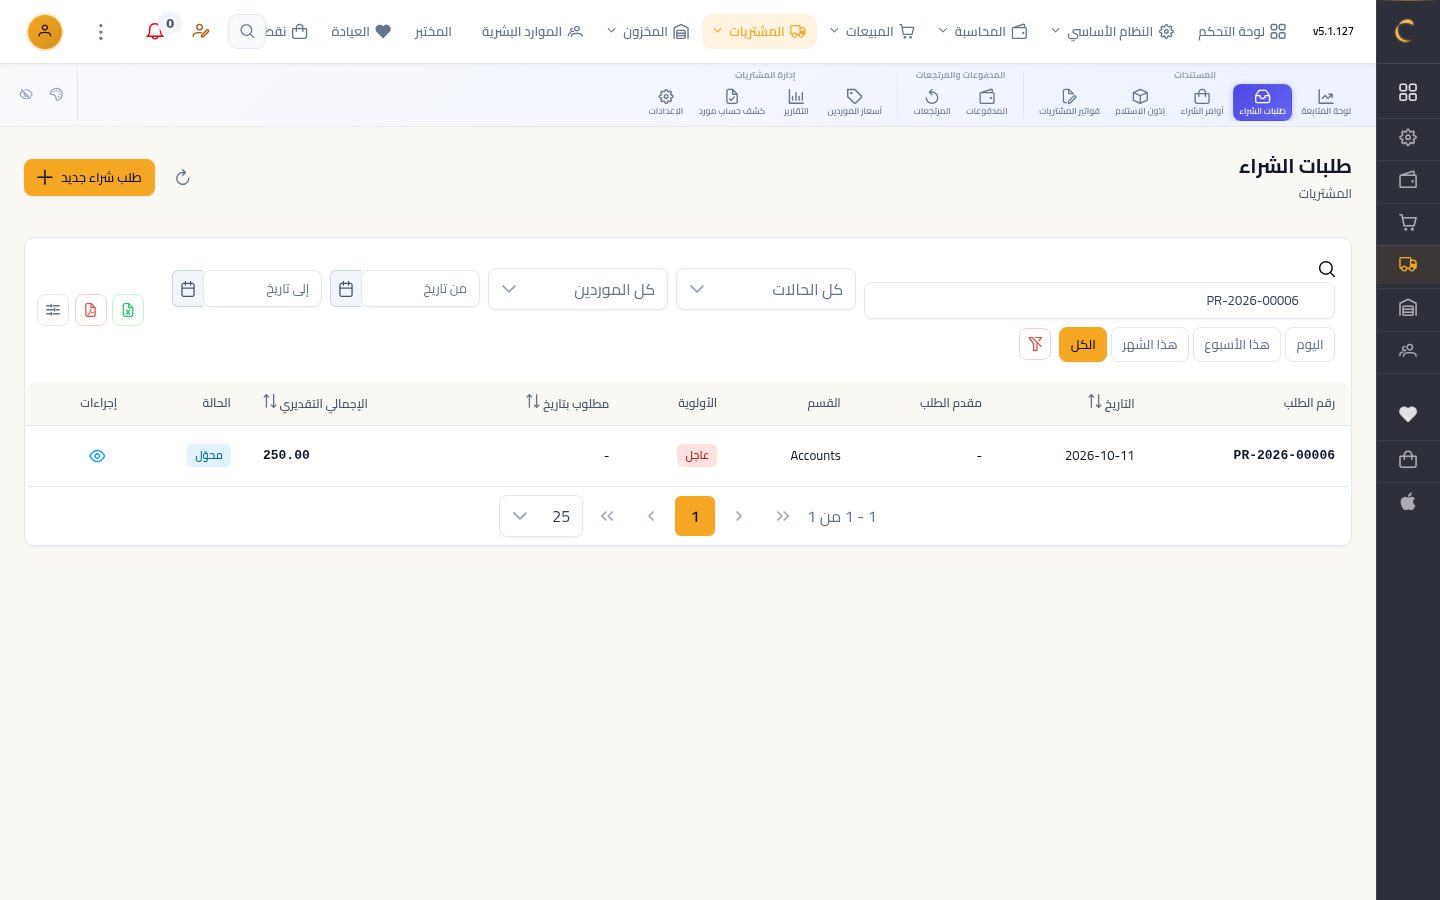The width and height of the screenshot is (1440, 900).
Task: Open the 'المخزون' top menu
Action: [x=648, y=32]
